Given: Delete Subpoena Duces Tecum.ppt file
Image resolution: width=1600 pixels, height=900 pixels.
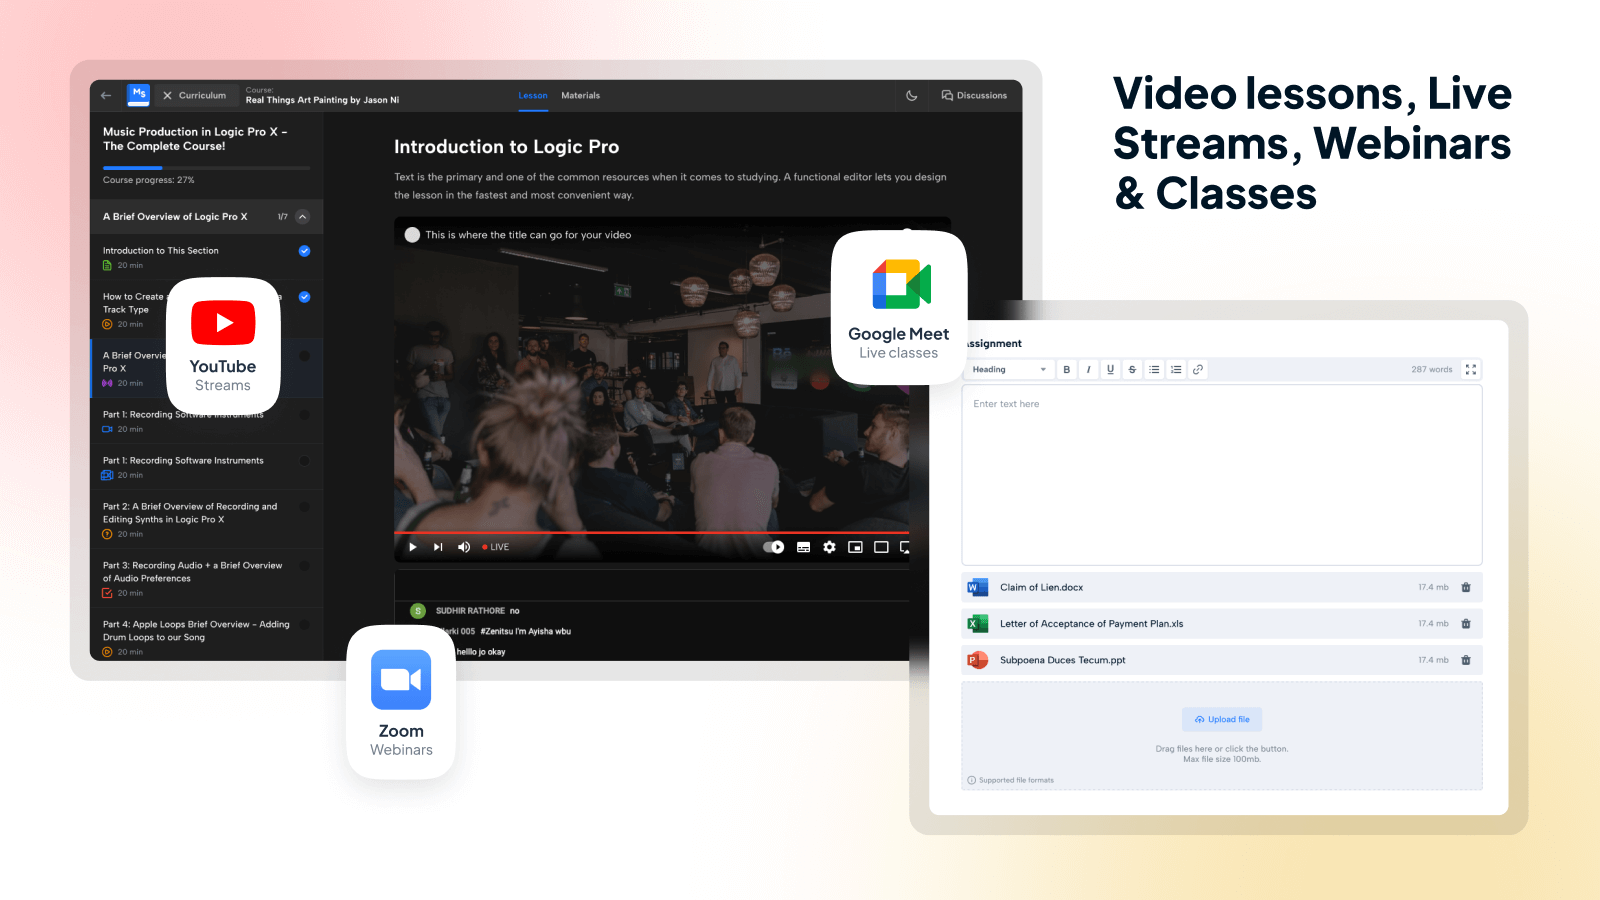Looking at the screenshot, I should pos(1466,660).
